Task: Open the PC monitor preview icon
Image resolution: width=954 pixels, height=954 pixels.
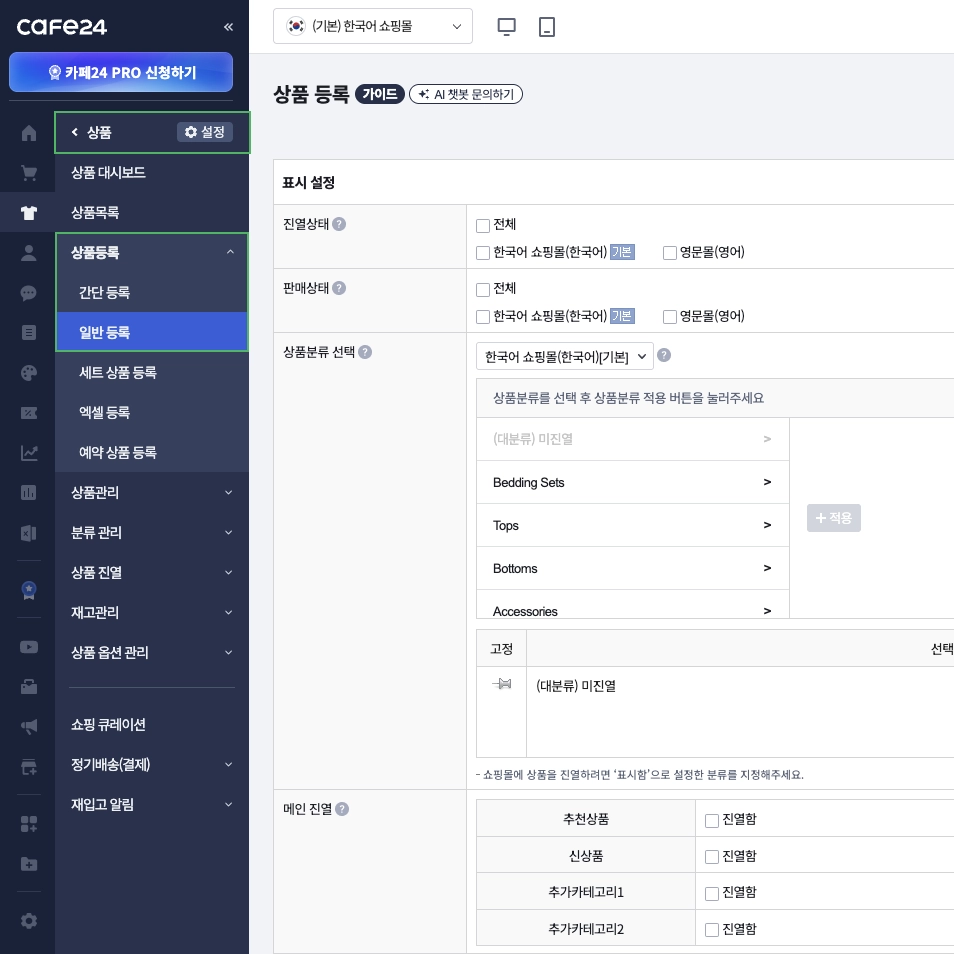Action: [507, 27]
